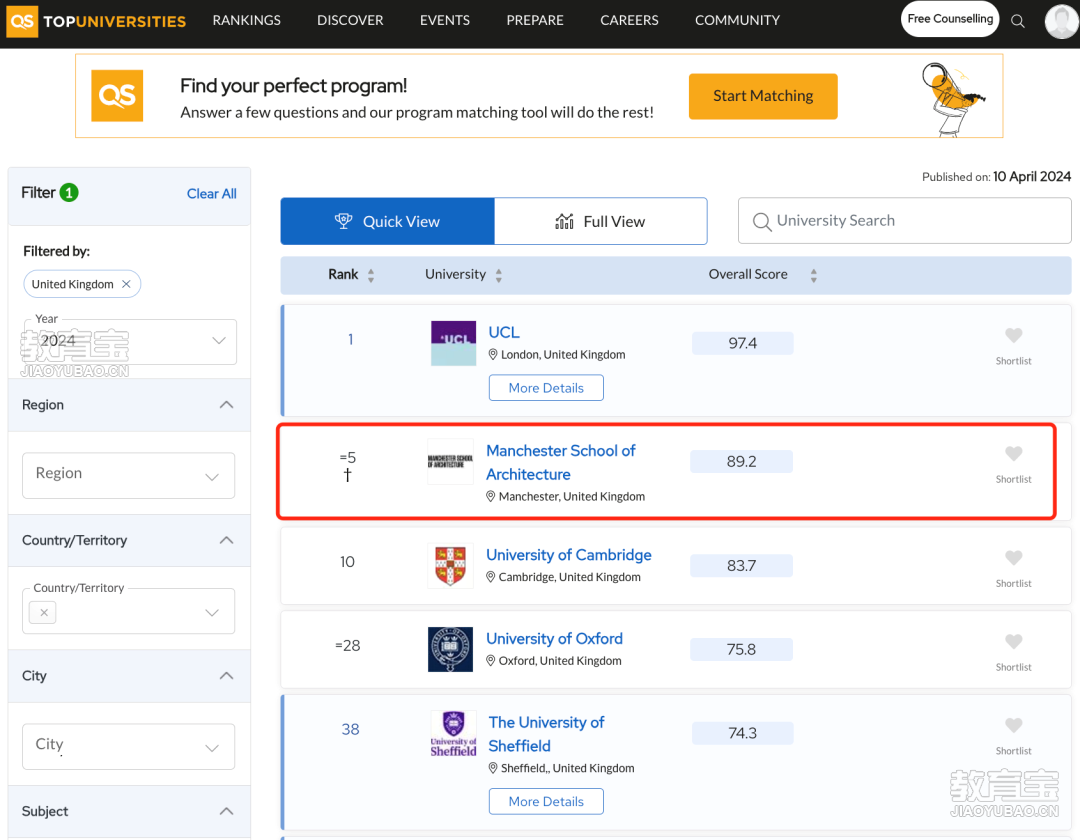Open the Country/Territory dropdown
Image resolution: width=1080 pixels, height=840 pixels.
point(128,611)
